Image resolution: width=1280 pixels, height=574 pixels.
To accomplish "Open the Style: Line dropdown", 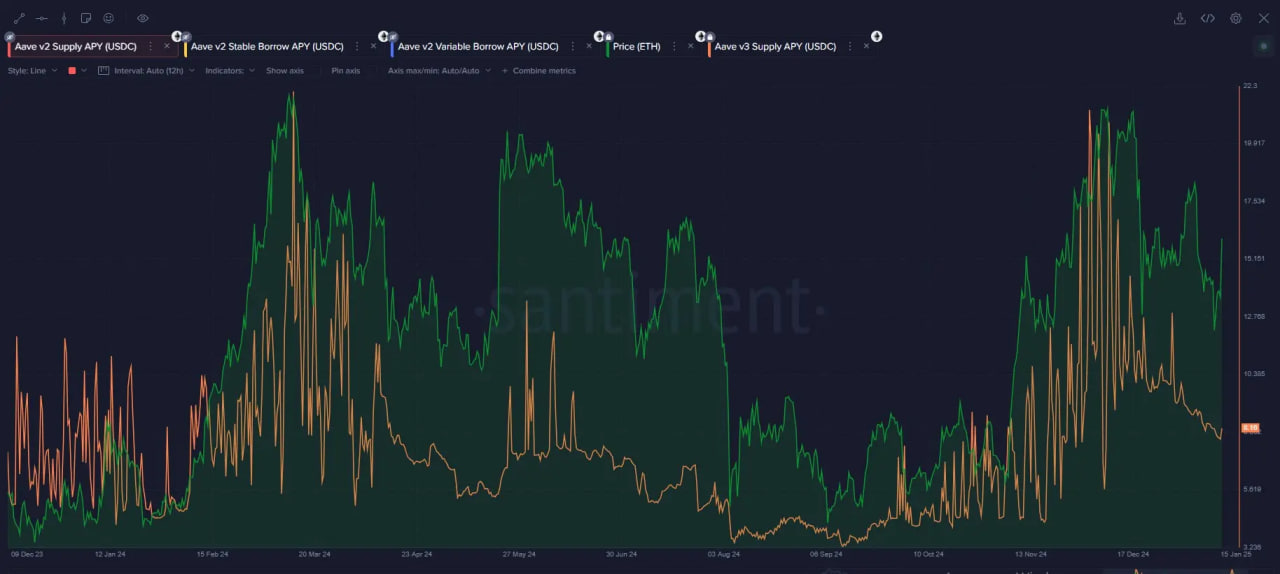I will pyautogui.click(x=33, y=71).
